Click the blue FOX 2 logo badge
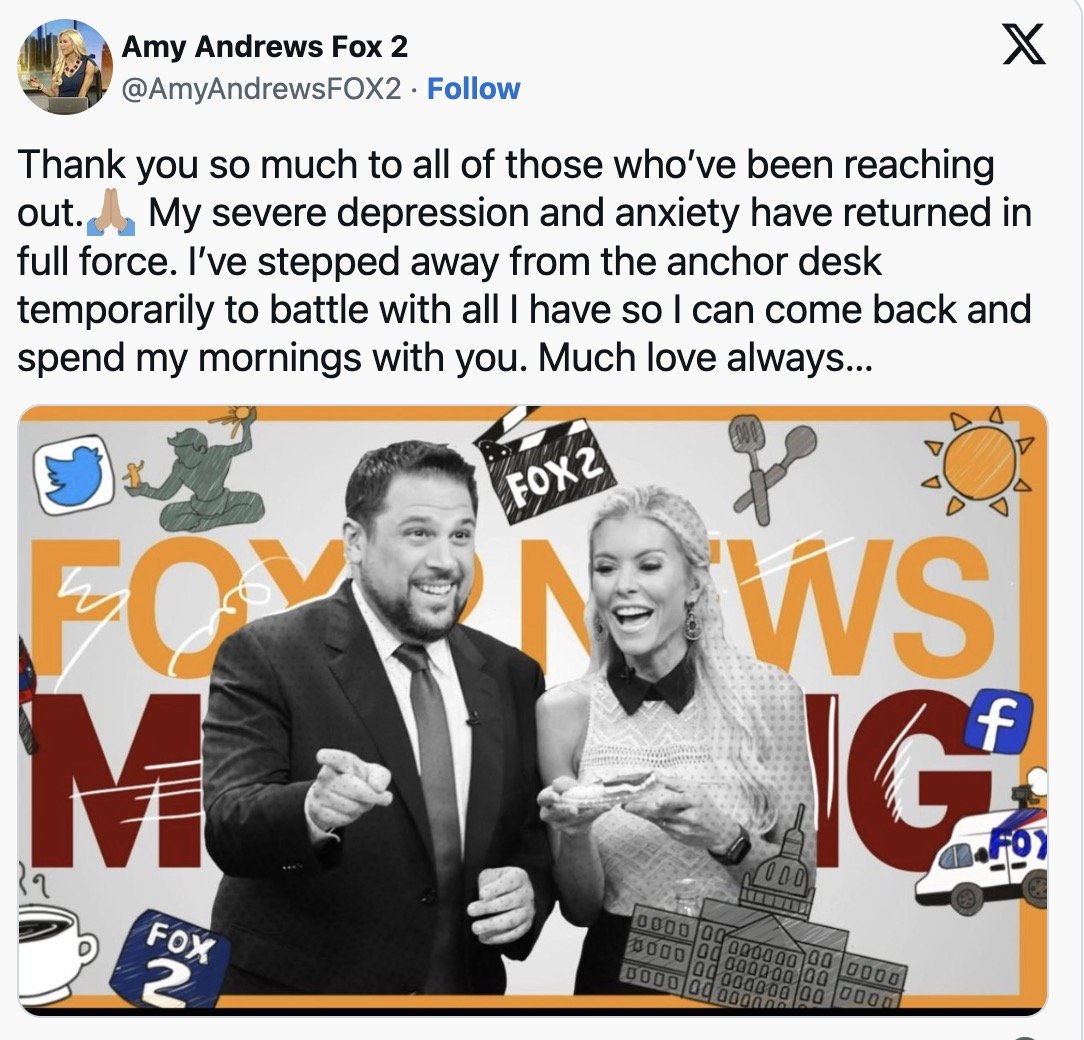The image size is (1084, 1040). [171, 958]
